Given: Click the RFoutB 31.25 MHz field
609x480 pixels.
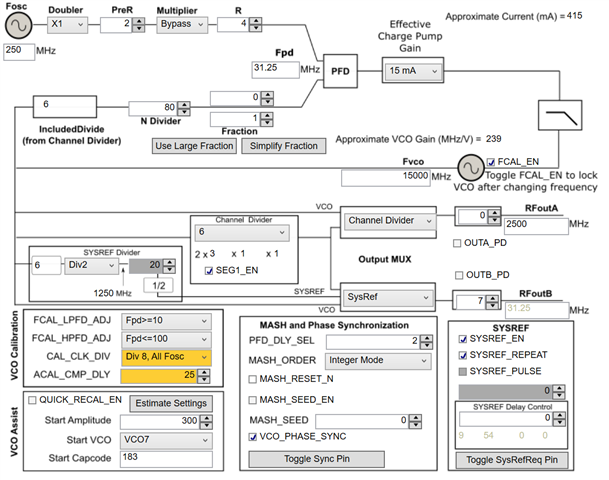Looking at the screenshot, I should [537, 310].
